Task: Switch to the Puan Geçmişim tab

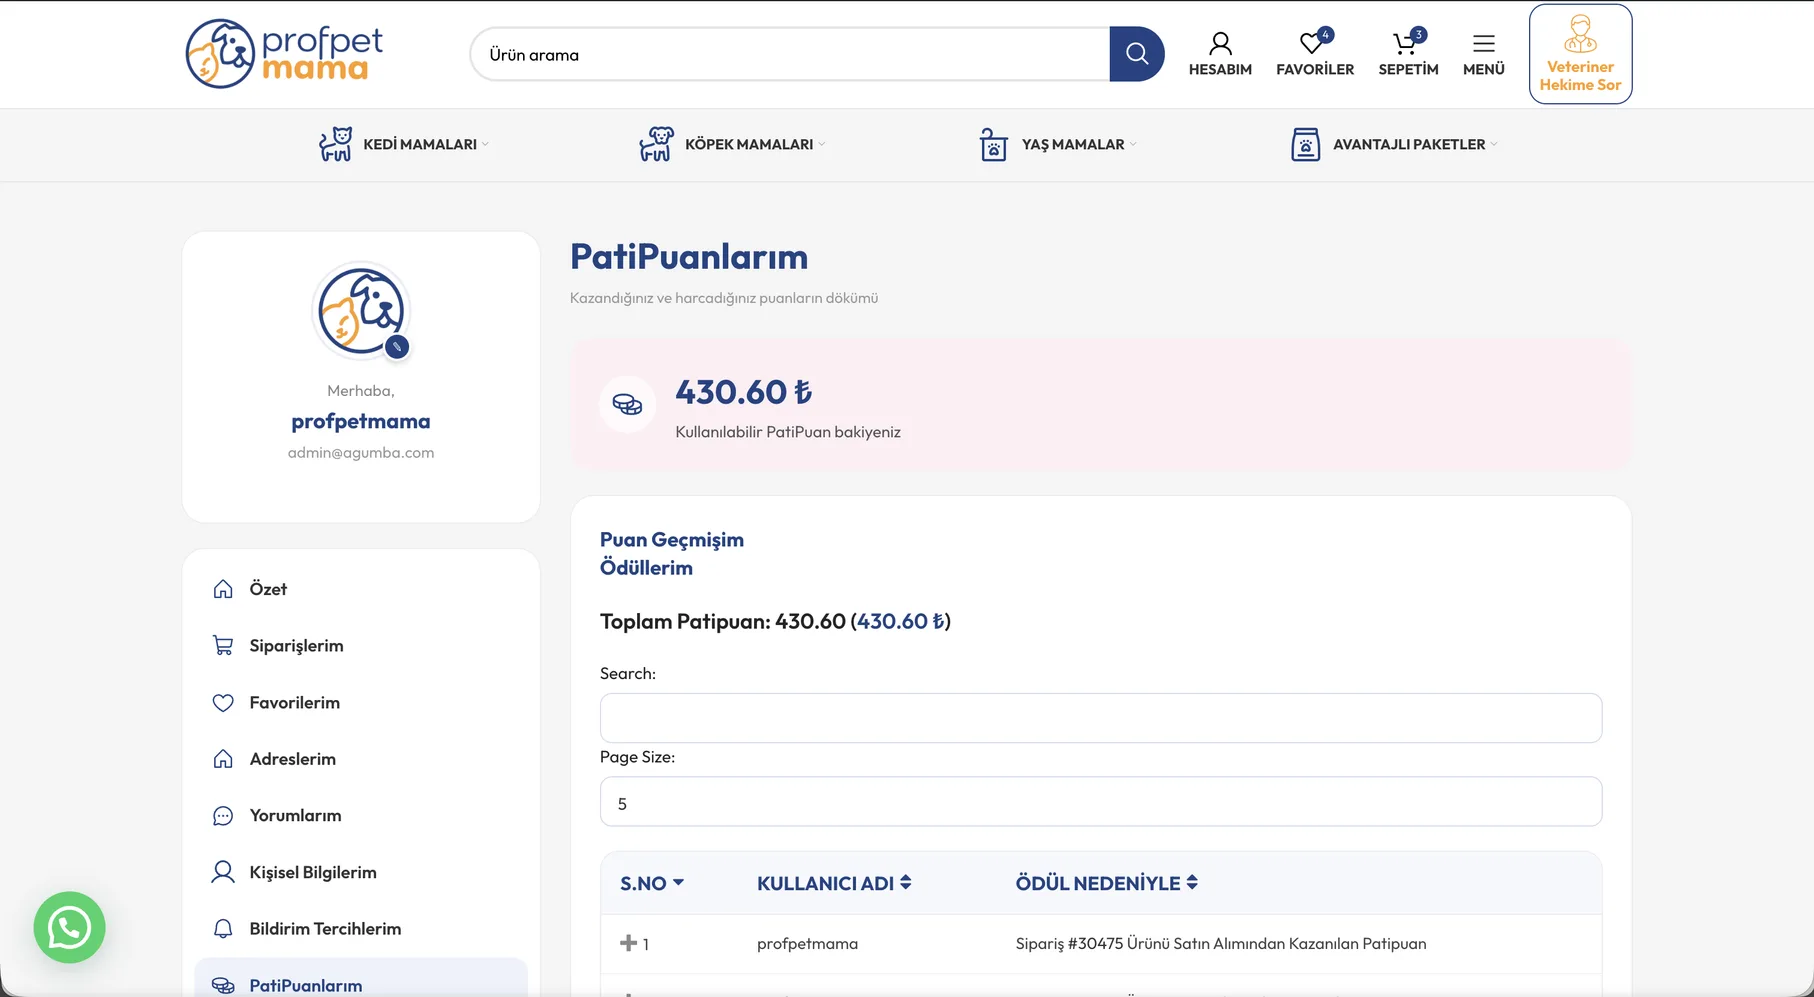Action: [x=672, y=540]
